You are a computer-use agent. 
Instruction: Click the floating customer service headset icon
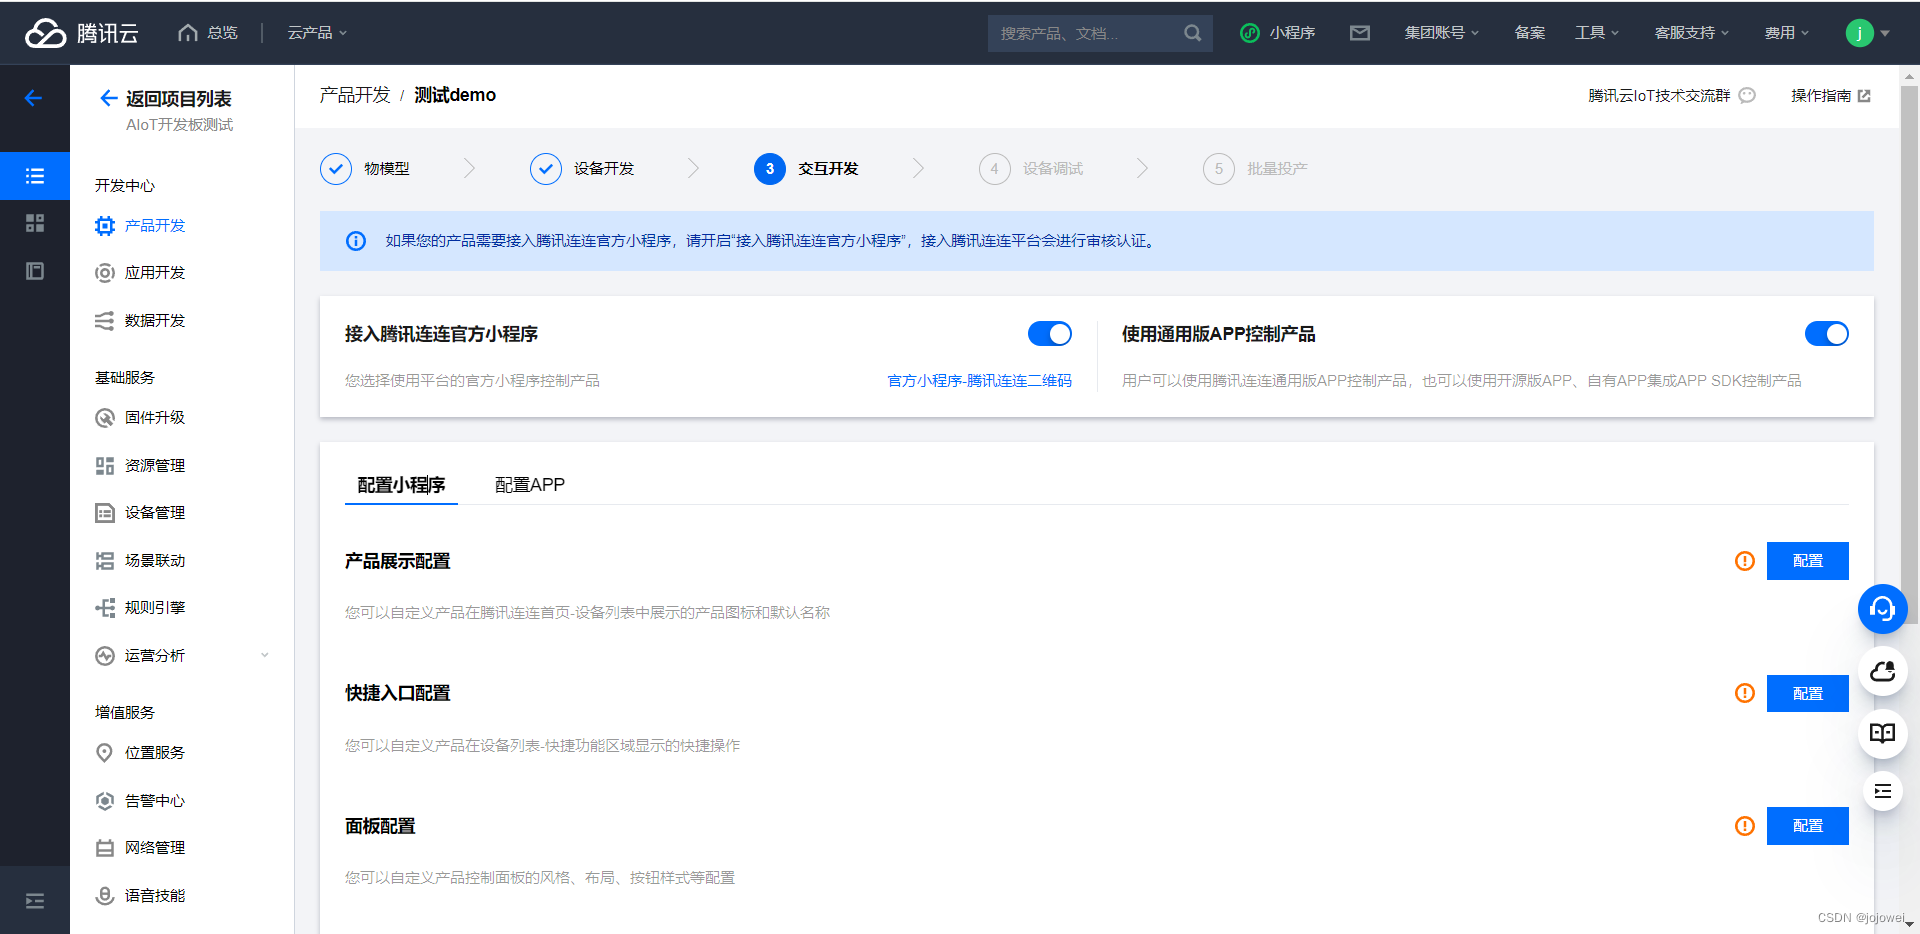coord(1882,609)
